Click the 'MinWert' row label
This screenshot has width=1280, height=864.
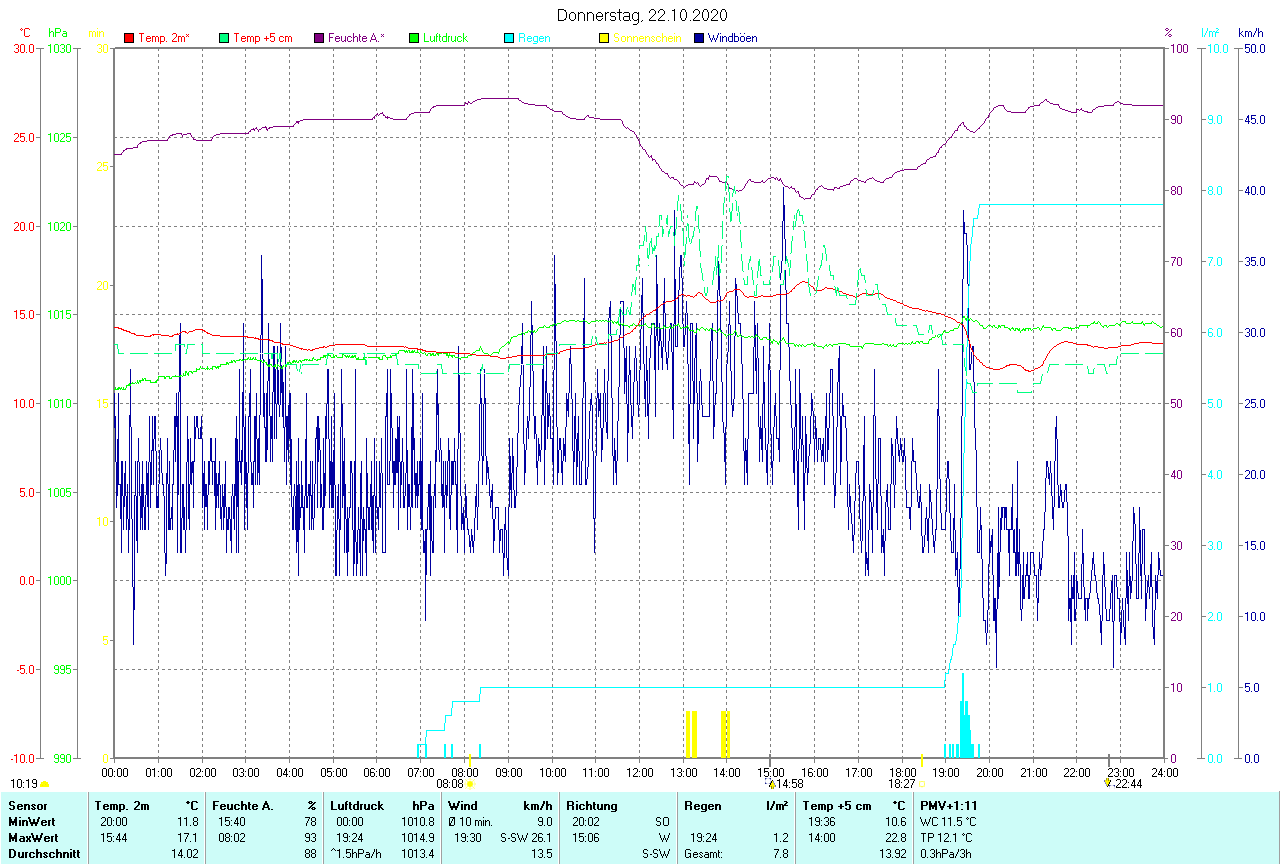point(31,822)
